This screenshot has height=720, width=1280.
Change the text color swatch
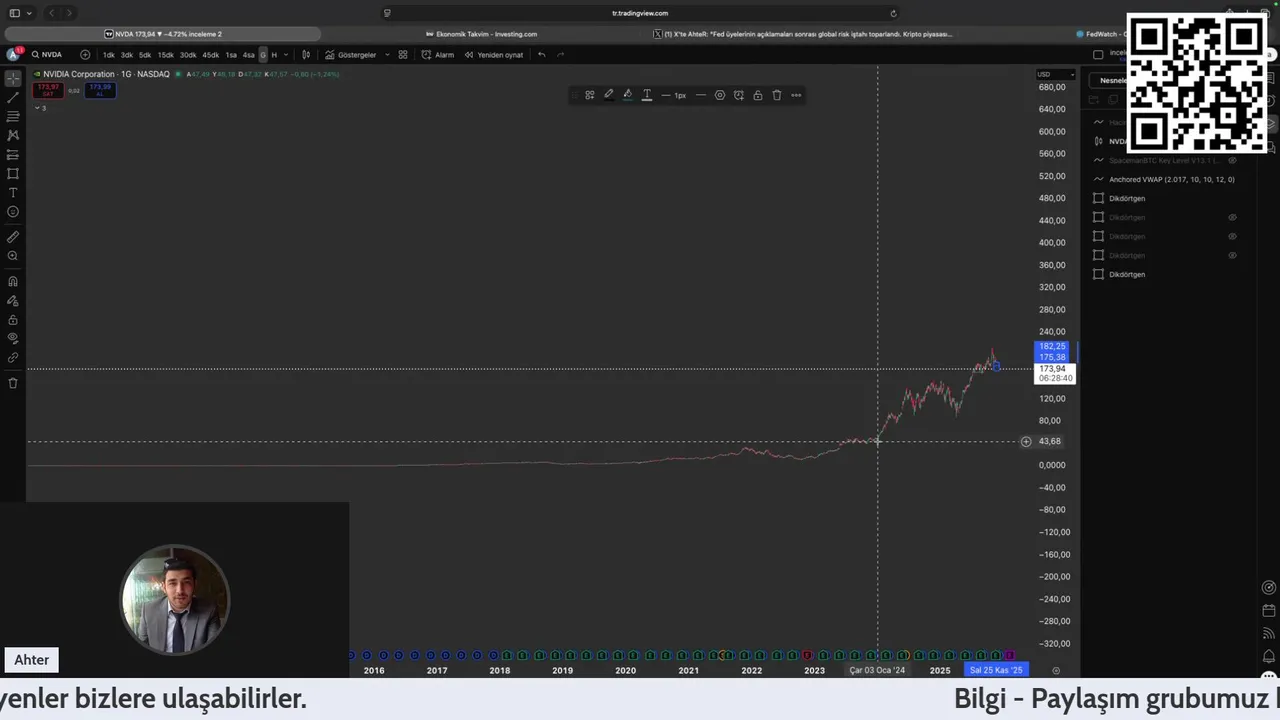click(x=647, y=95)
